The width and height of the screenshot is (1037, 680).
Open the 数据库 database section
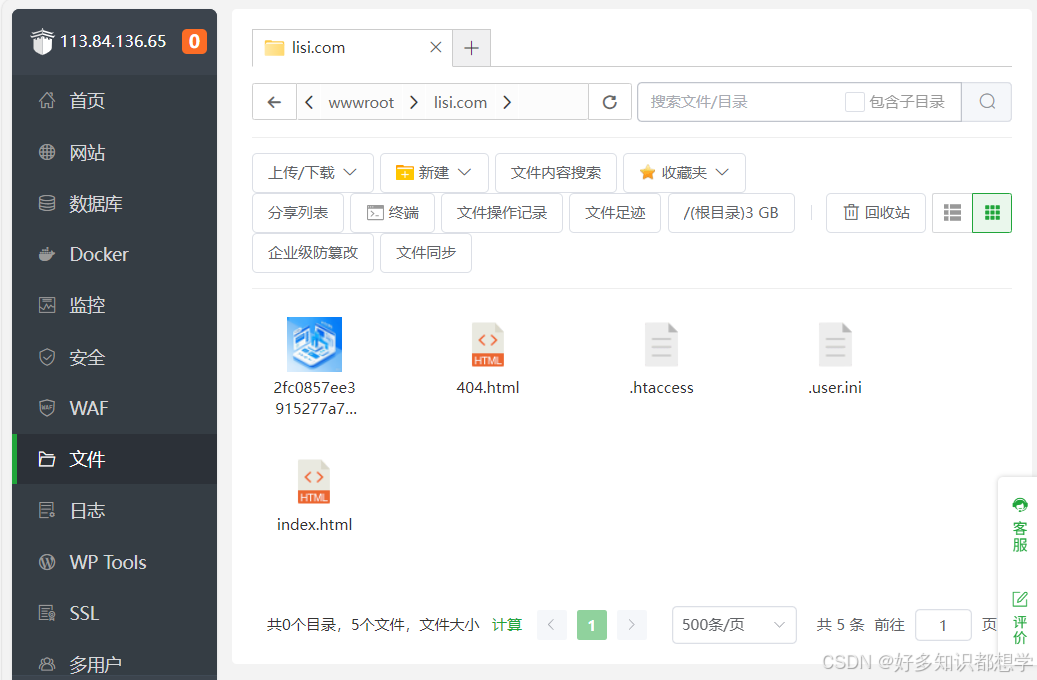pos(114,204)
